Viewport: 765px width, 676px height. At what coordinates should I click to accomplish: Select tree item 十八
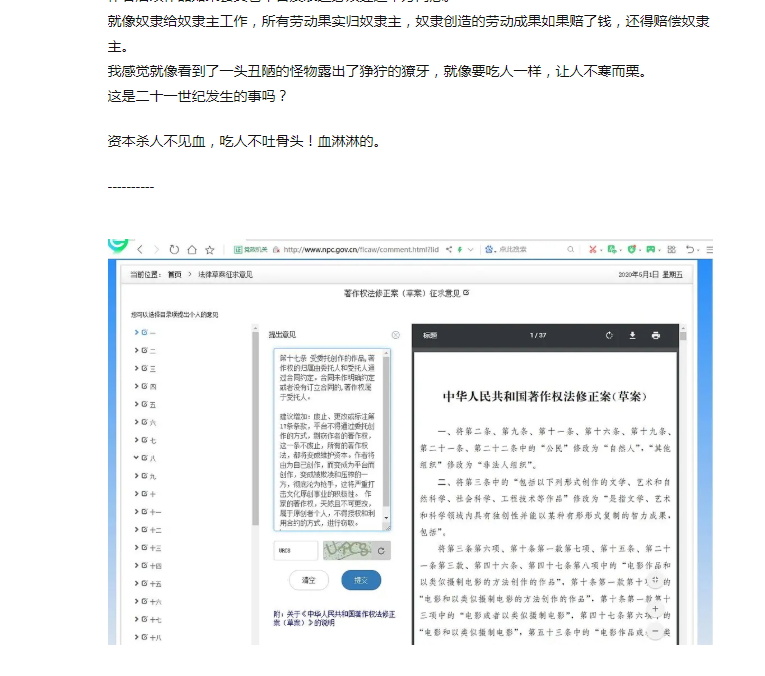click(x=156, y=637)
